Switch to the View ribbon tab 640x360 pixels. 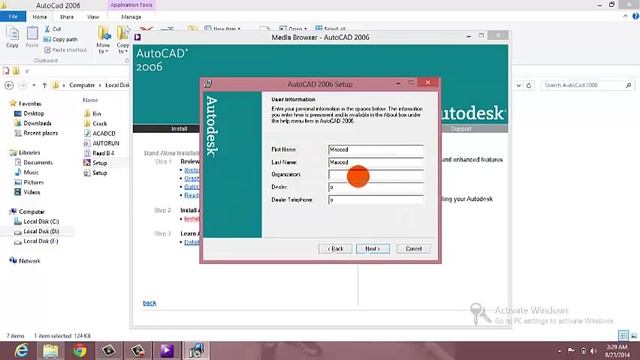[93, 17]
